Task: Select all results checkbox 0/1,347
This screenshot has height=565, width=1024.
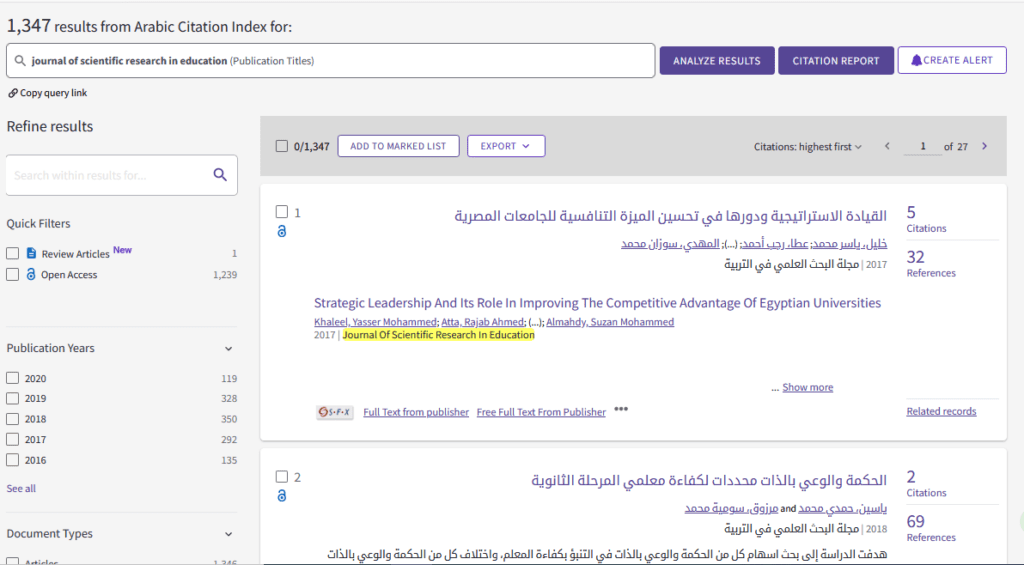Action: click(x=282, y=146)
